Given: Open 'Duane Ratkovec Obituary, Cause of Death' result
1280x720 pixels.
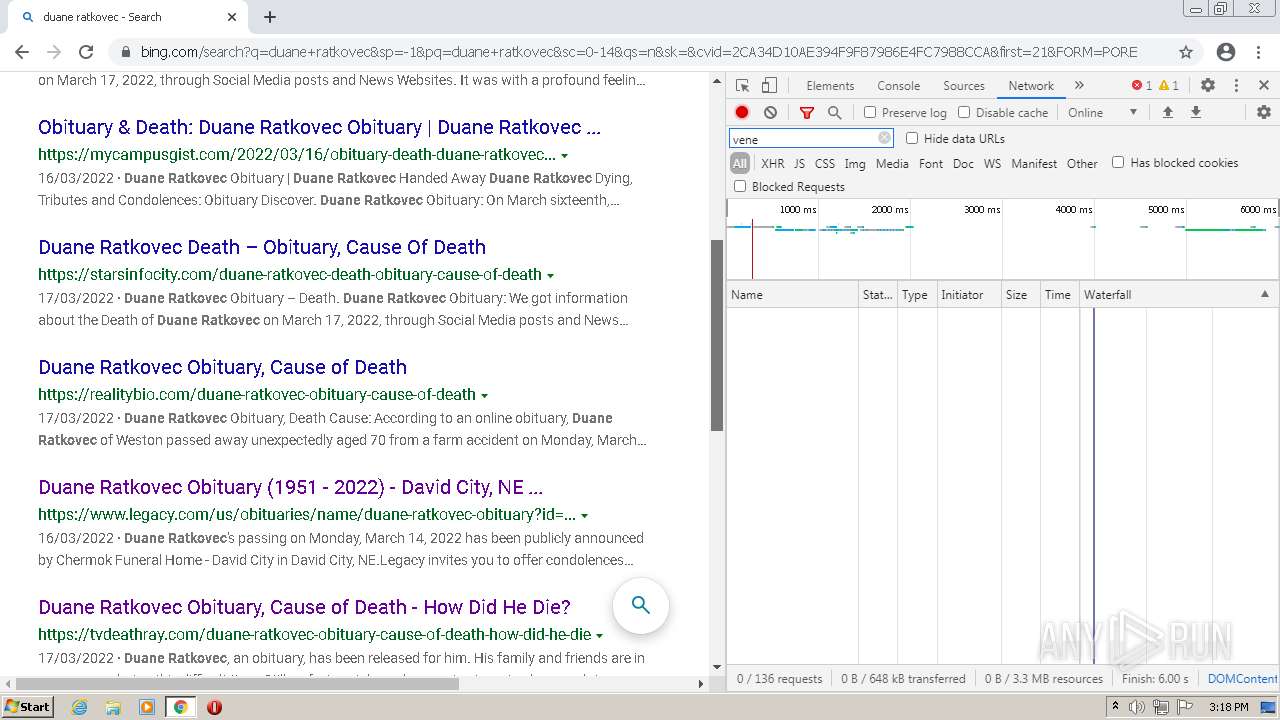Looking at the screenshot, I should [222, 367].
